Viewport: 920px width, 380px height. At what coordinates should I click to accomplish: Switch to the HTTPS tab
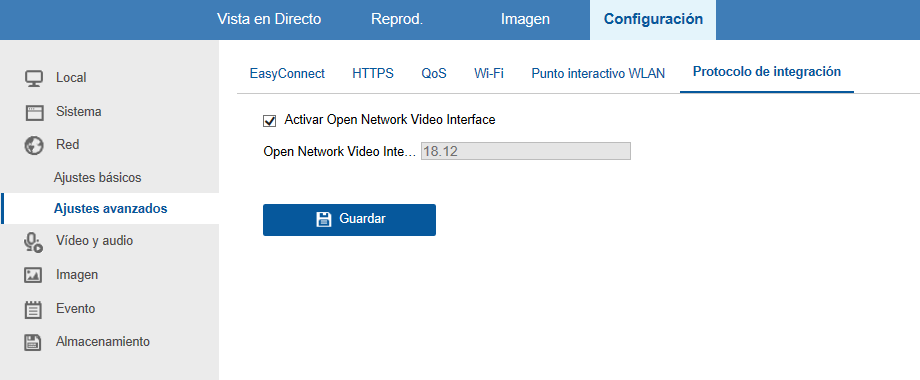pos(373,73)
